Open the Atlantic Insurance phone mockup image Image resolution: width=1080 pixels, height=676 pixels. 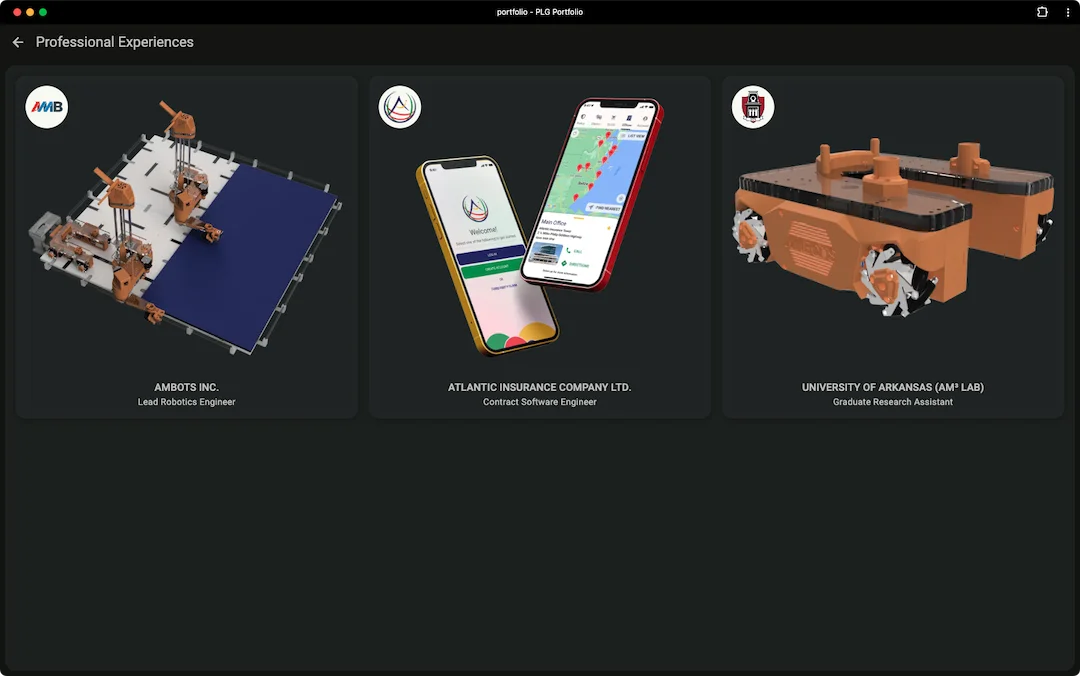[x=539, y=227]
